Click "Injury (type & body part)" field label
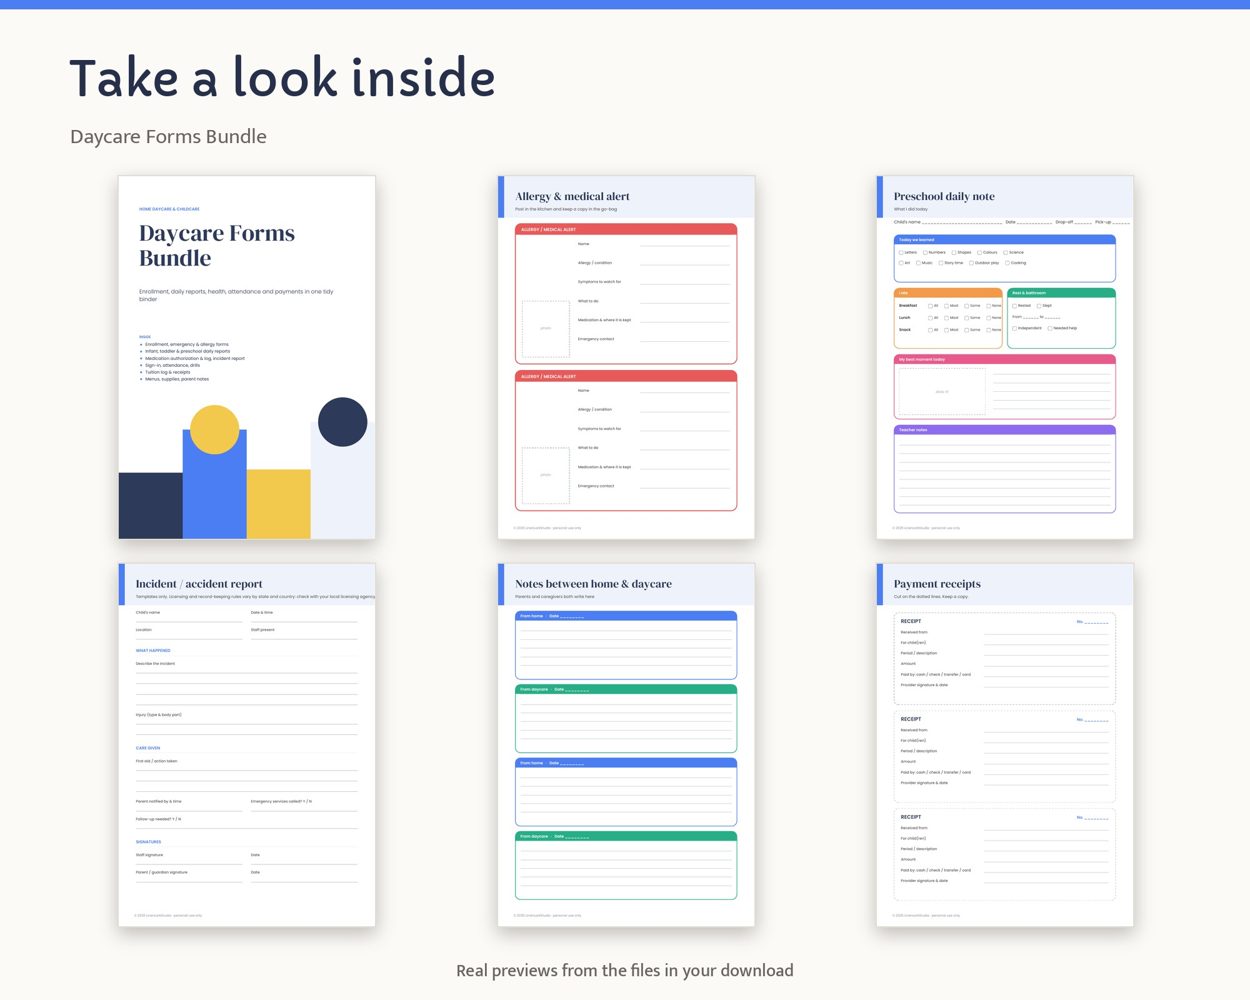 click(159, 715)
